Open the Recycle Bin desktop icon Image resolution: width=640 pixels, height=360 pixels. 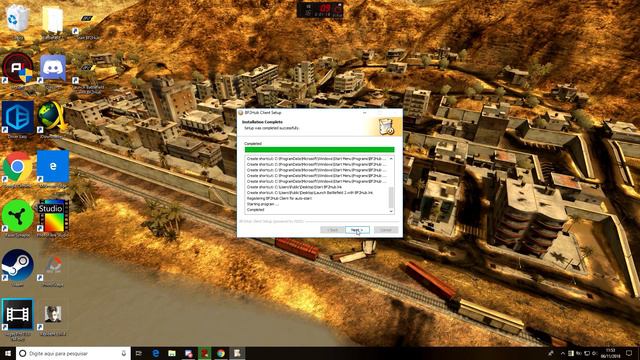point(18,19)
